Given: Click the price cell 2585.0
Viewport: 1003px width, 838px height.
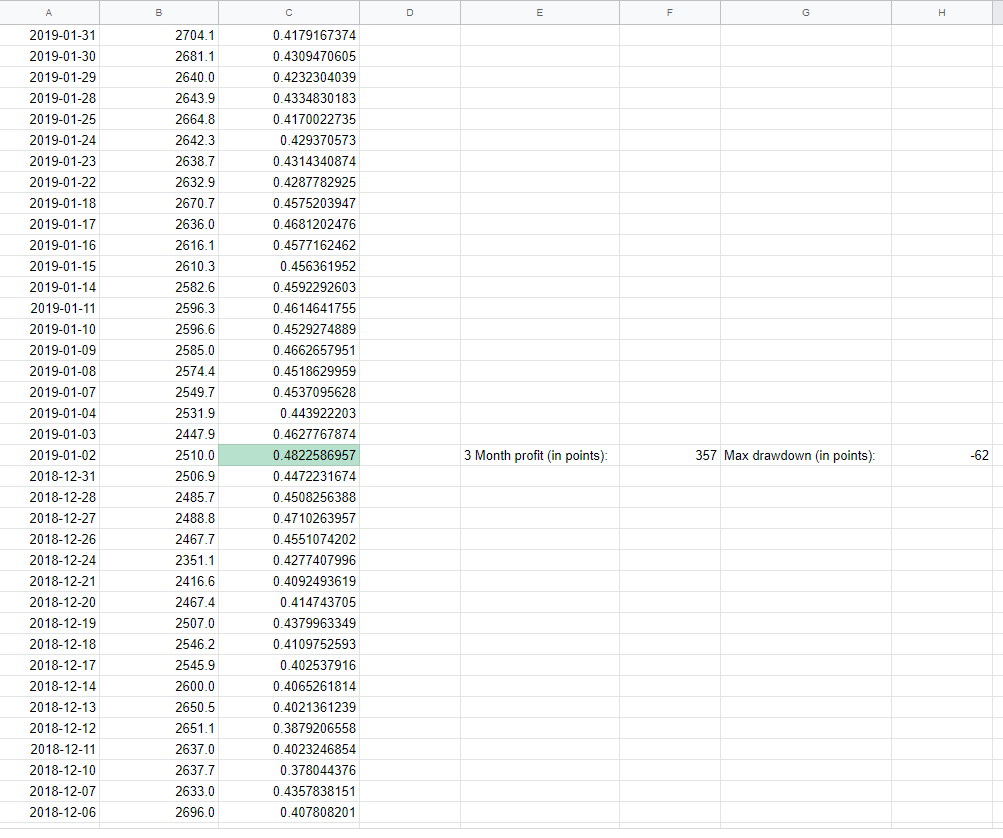Looking at the screenshot, I should point(159,351).
